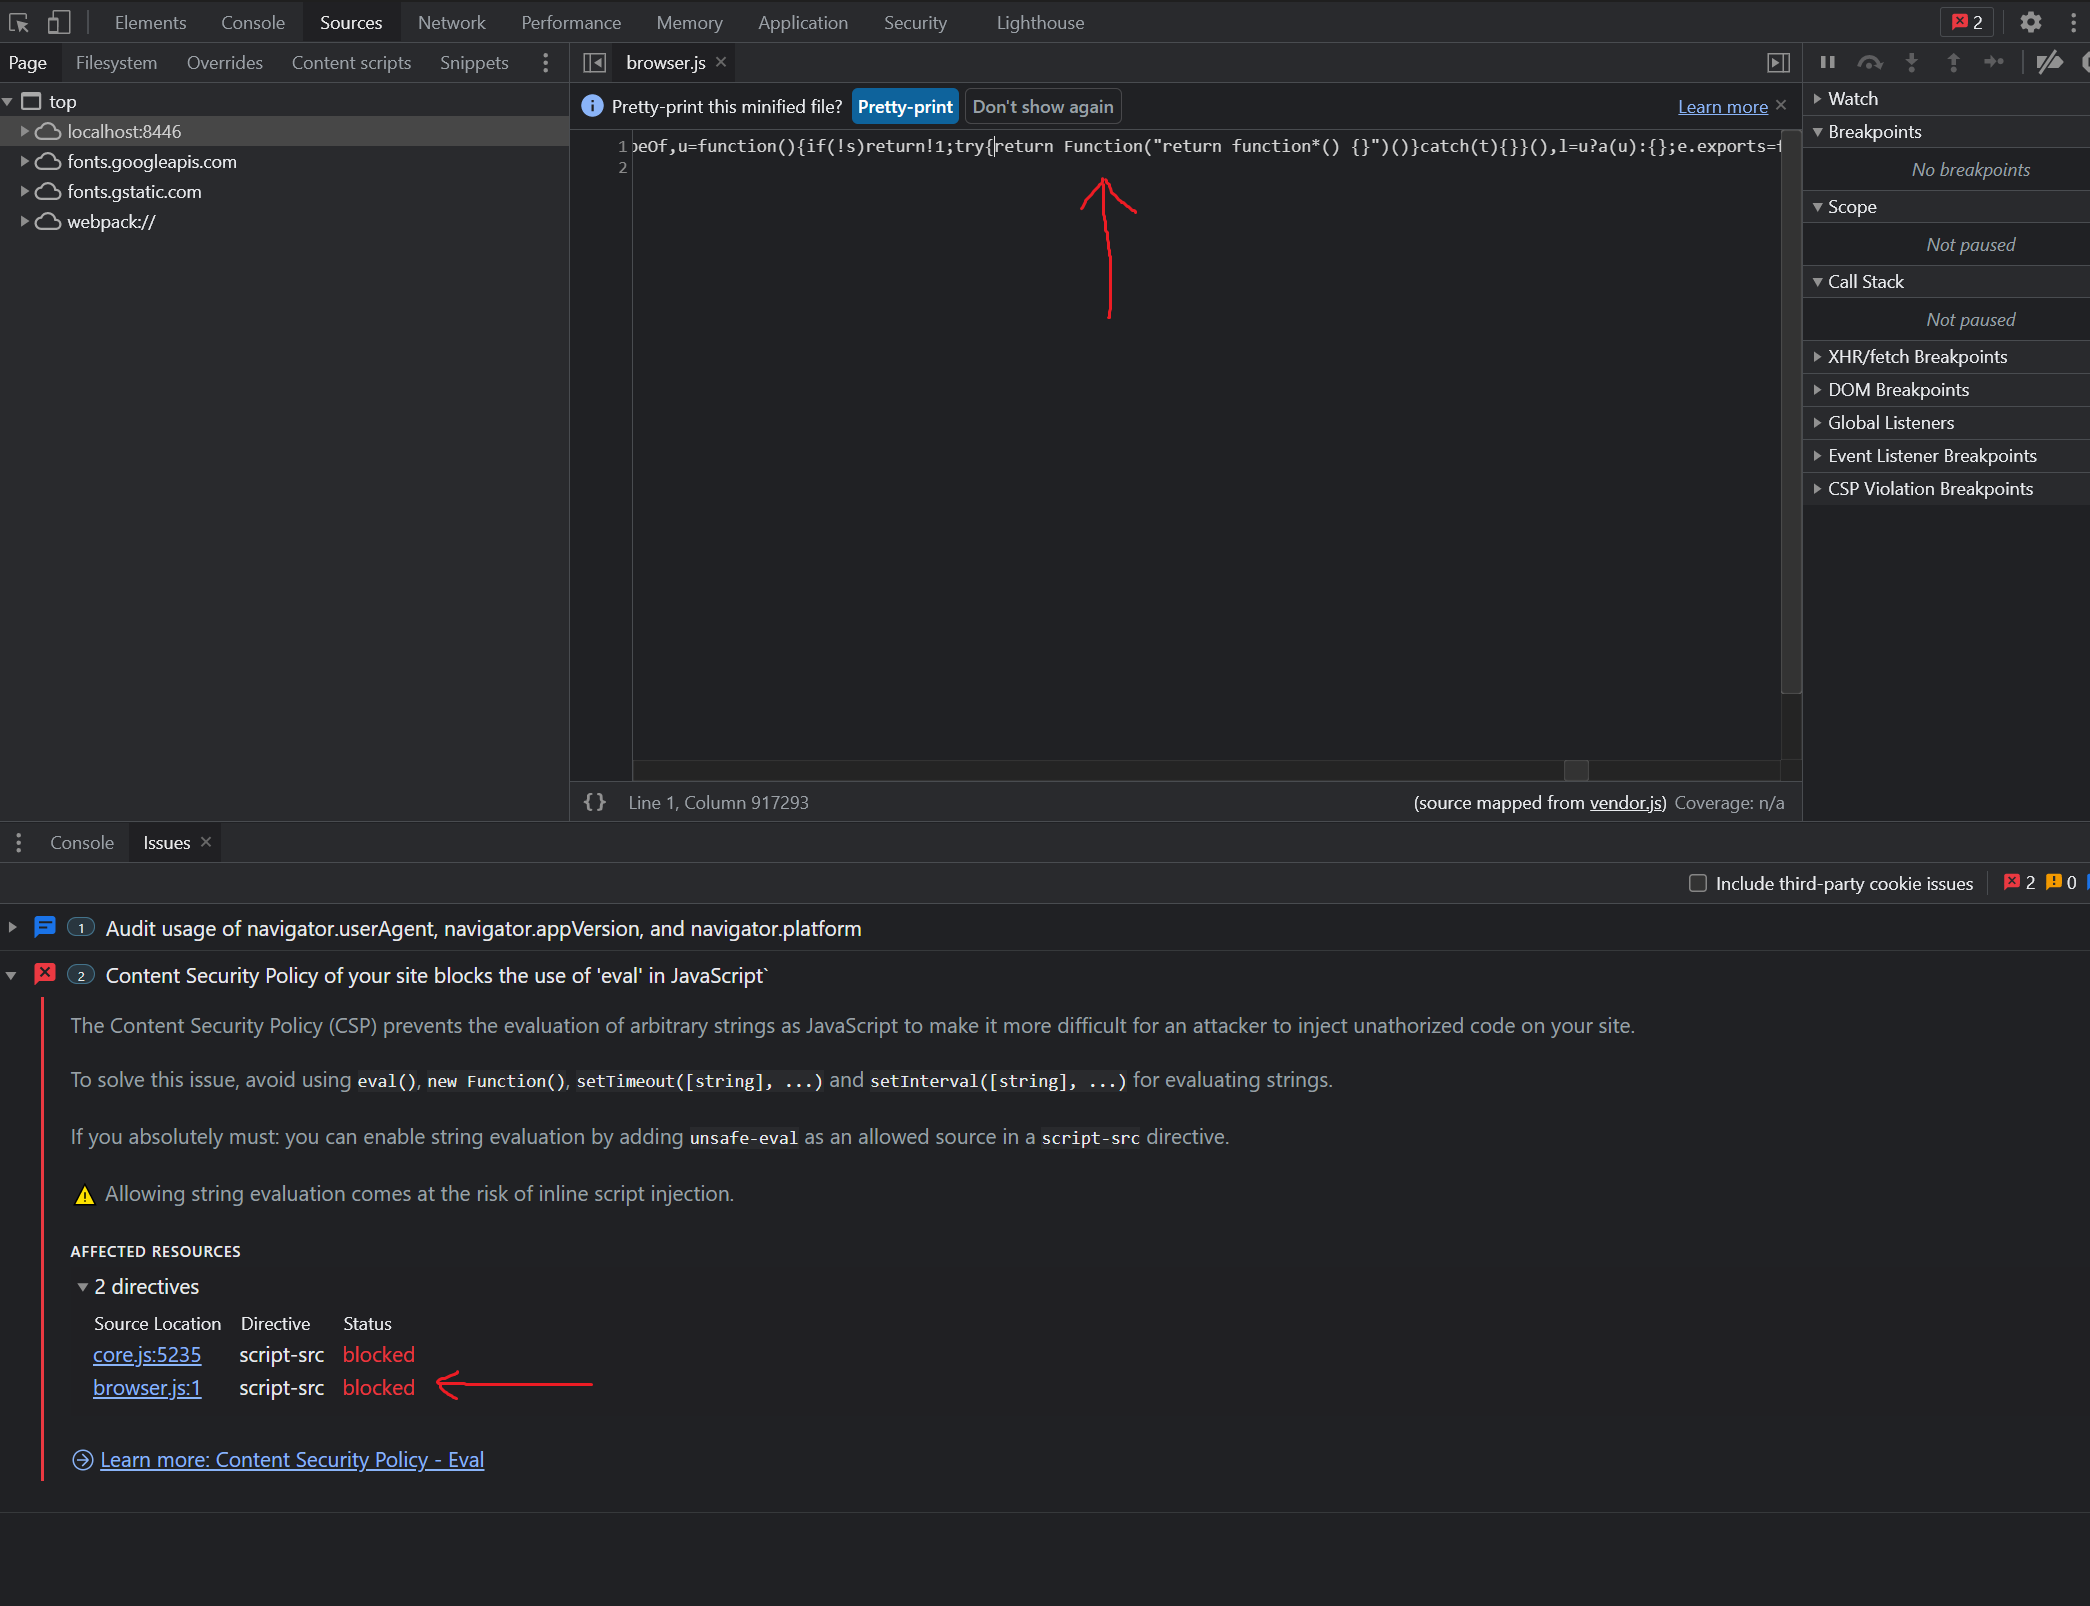2090x1606 pixels.
Task: Collapse the 2 directives list
Action: pos(82,1287)
